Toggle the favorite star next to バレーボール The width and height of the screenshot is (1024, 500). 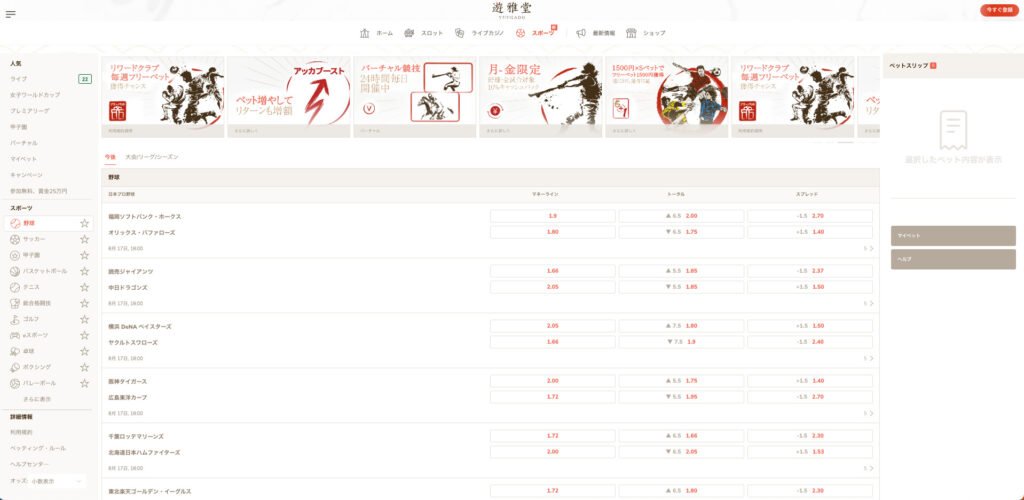pos(84,383)
